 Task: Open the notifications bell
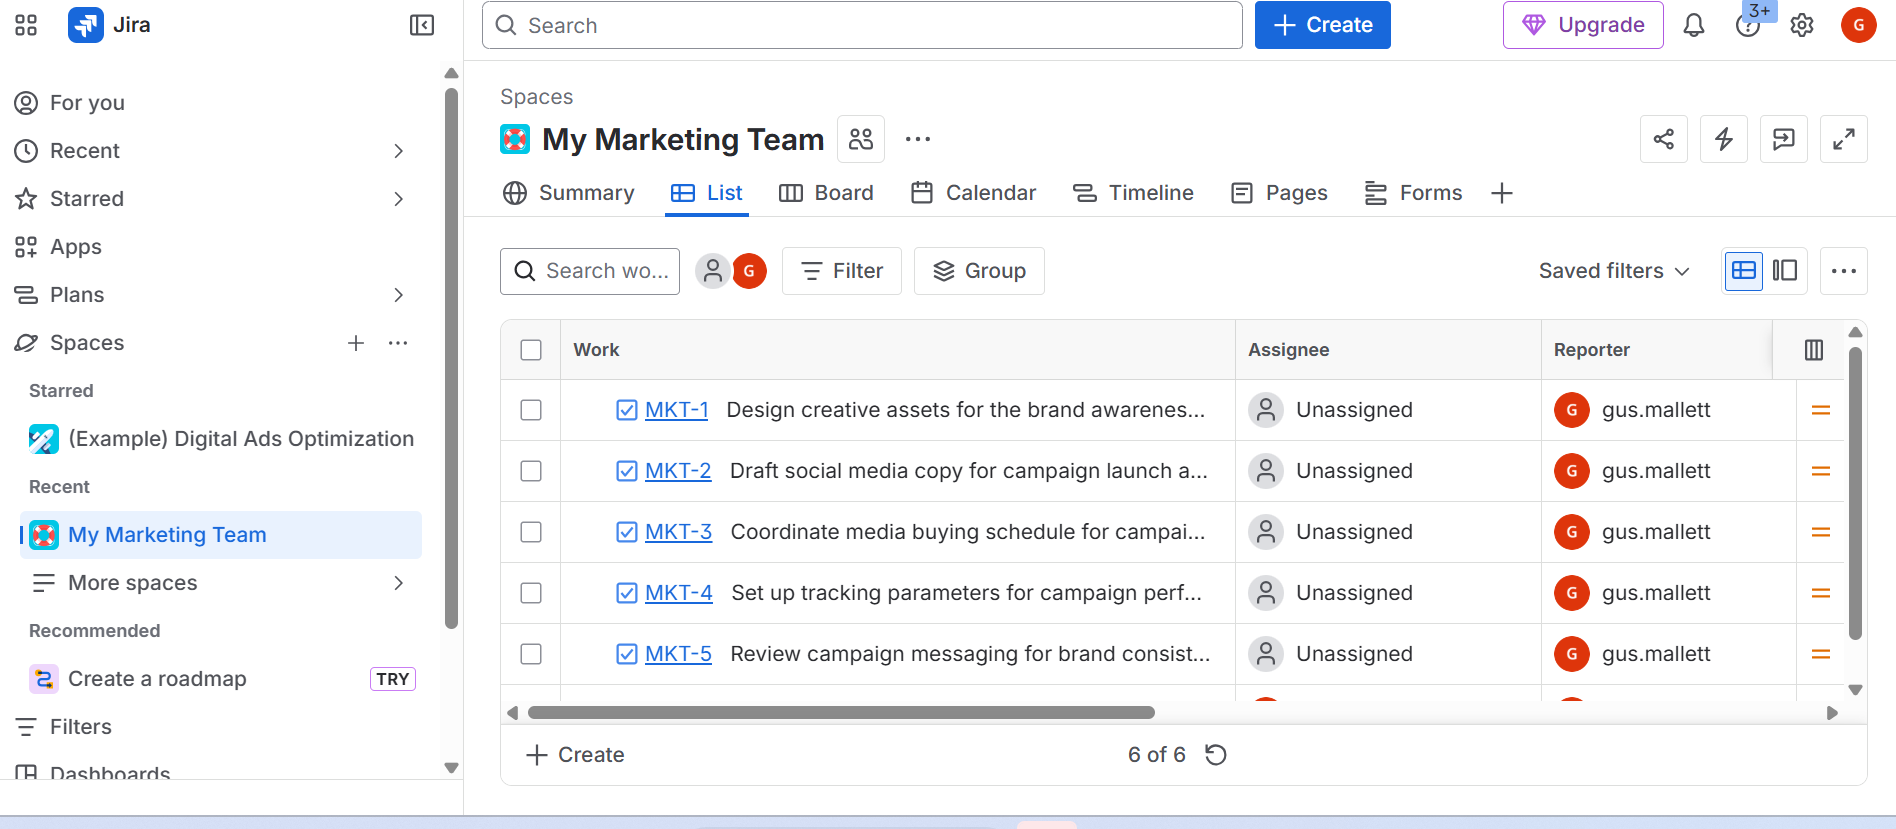click(1694, 25)
